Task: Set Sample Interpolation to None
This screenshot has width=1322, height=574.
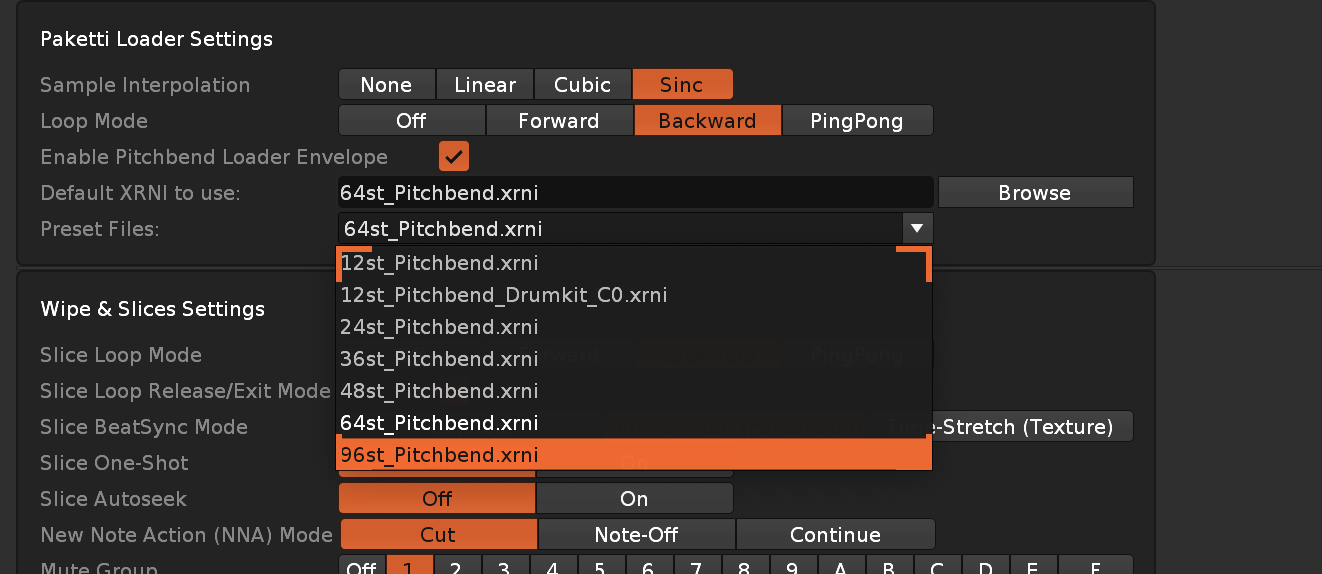Action: [x=387, y=85]
